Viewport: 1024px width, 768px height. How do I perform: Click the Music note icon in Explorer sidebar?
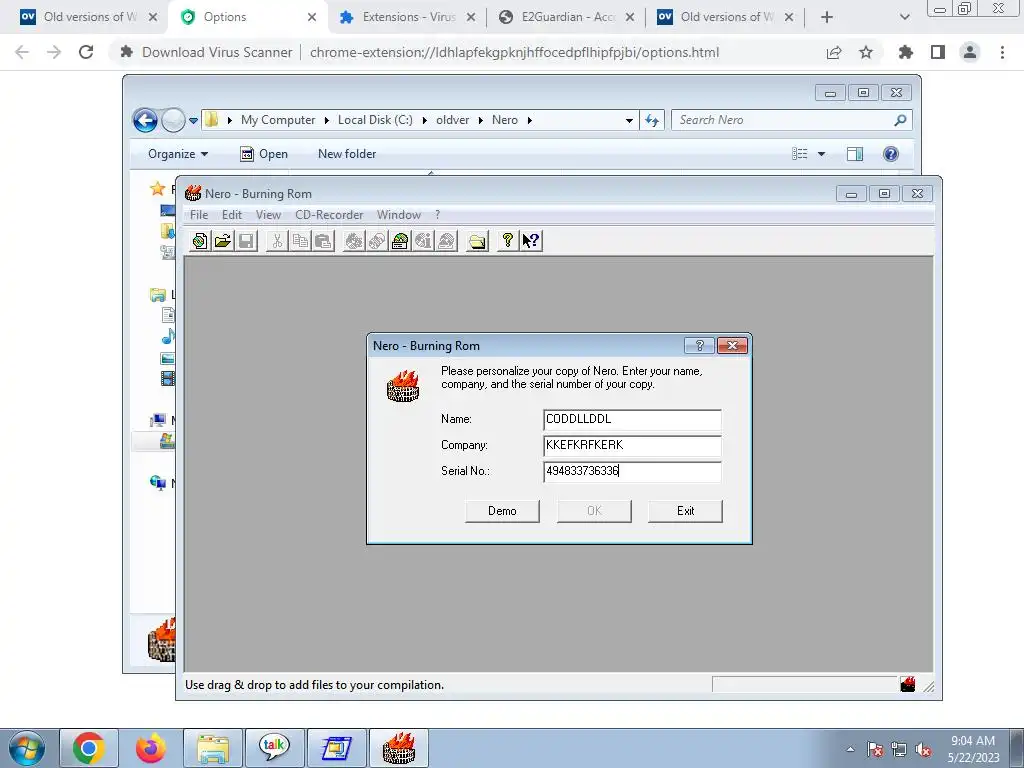(168, 336)
